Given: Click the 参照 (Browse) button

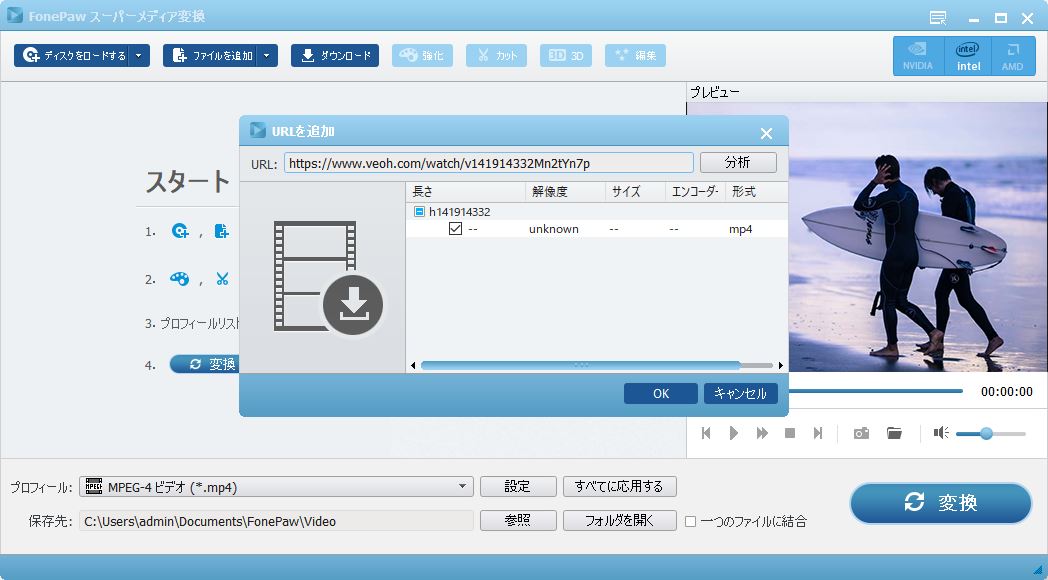Looking at the screenshot, I should [x=517, y=521].
